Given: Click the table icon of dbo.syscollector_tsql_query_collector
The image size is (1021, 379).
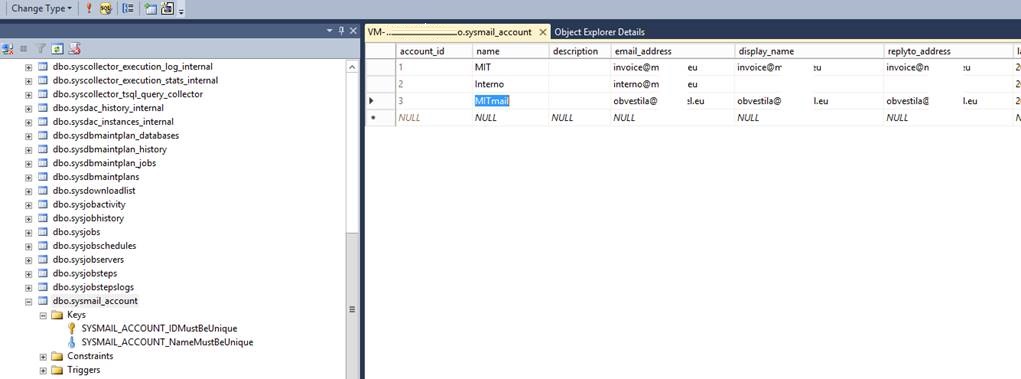Looking at the screenshot, I should (x=43, y=94).
